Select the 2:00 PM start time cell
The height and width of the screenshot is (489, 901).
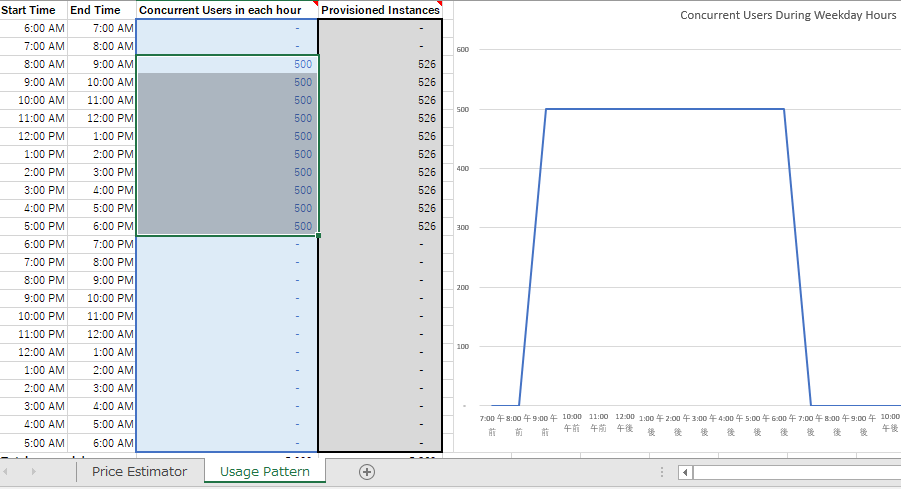pyautogui.click(x=34, y=172)
